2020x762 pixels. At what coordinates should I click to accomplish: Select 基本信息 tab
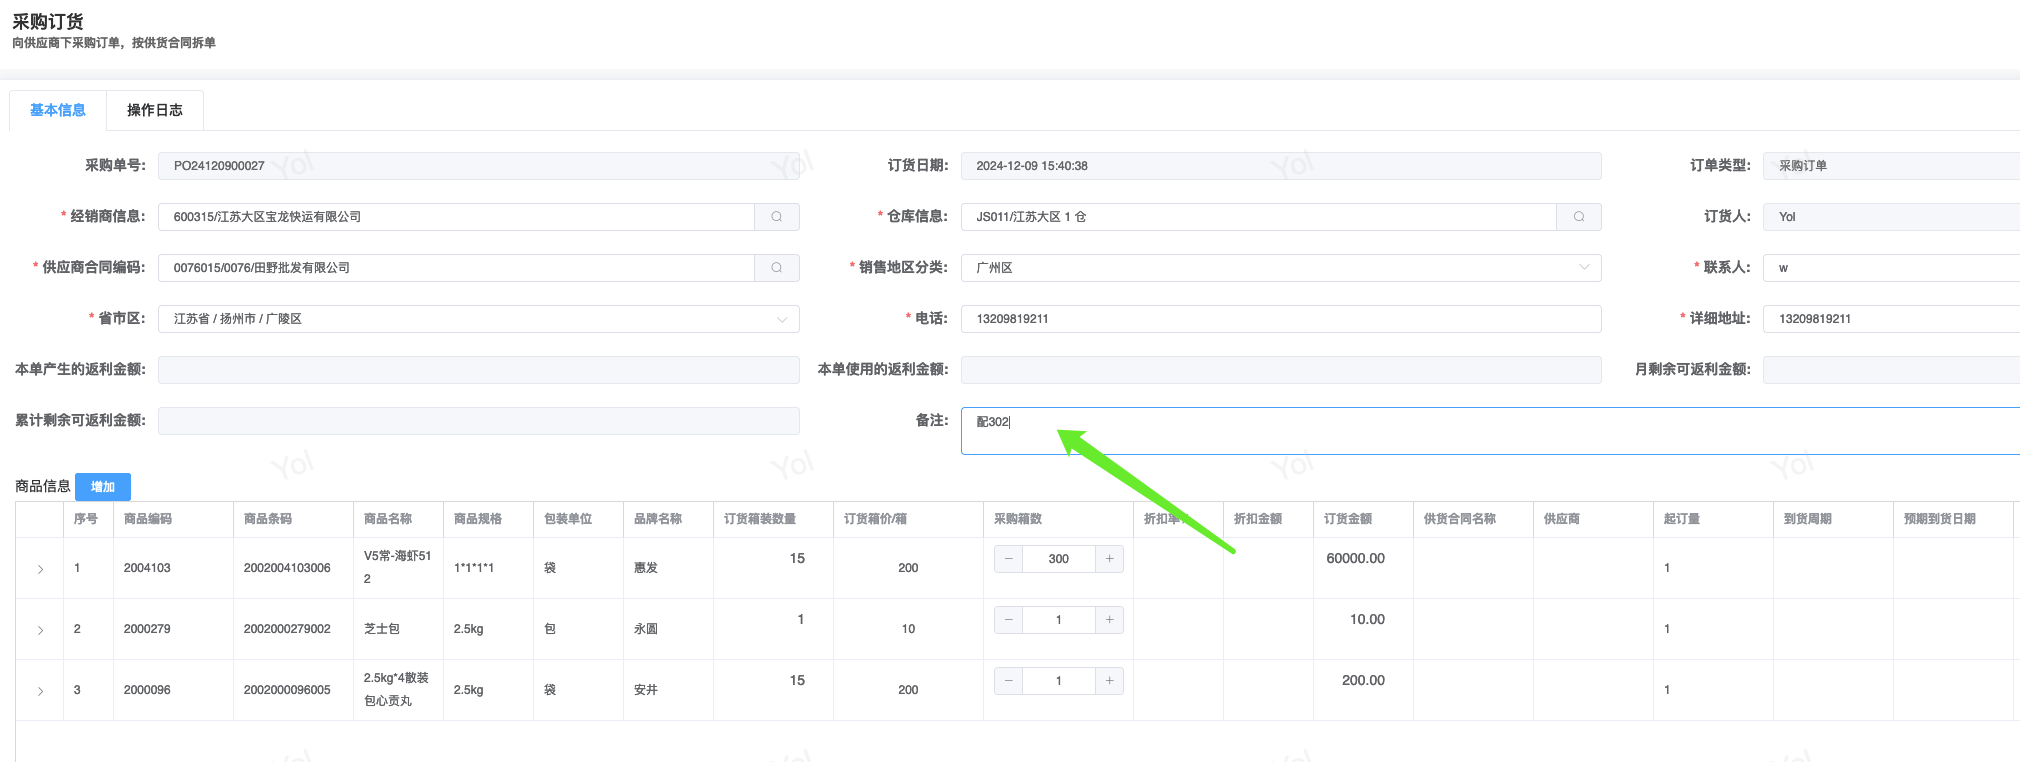tap(58, 110)
